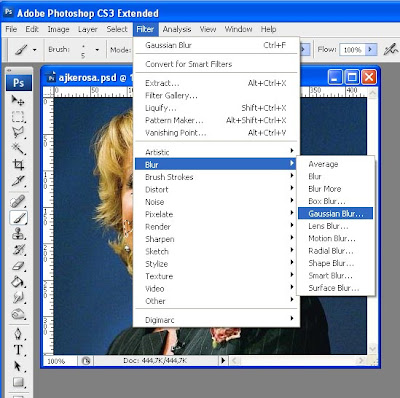The width and height of the screenshot is (400, 398).
Task: Expand the Digimarc submenu
Action: tap(216, 320)
